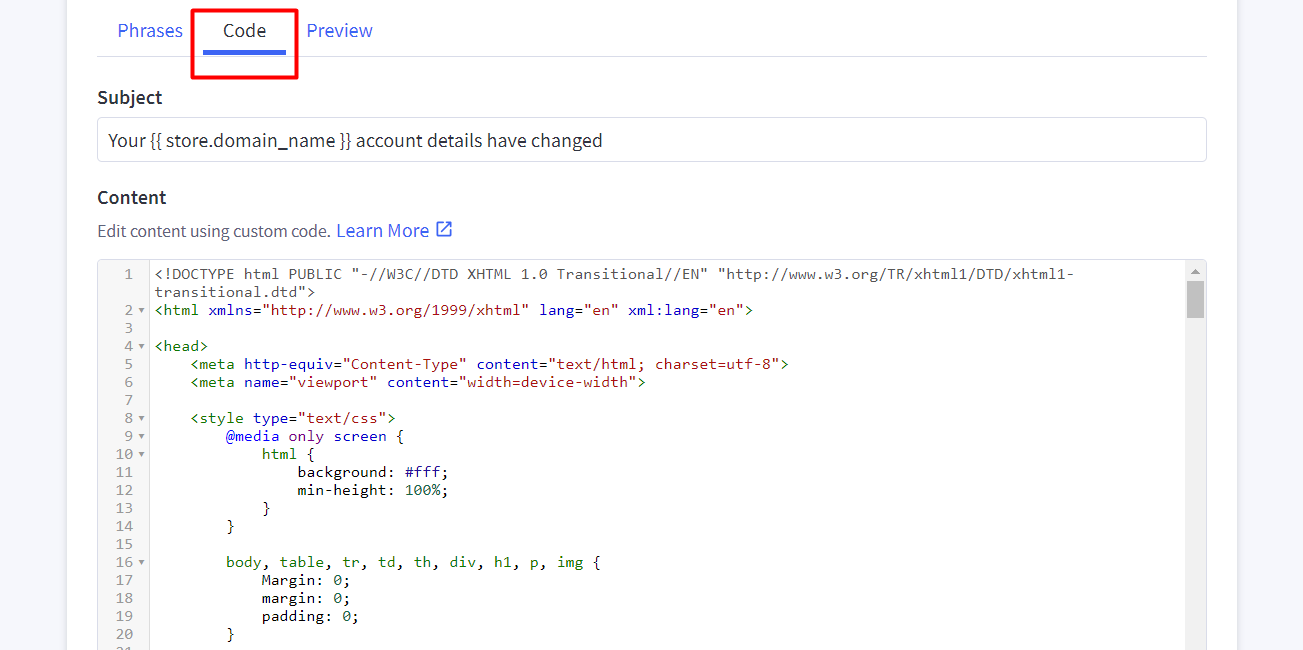The image size is (1303, 650).
Task: Collapse the head tag fold at line 4
Action: (142, 347)
